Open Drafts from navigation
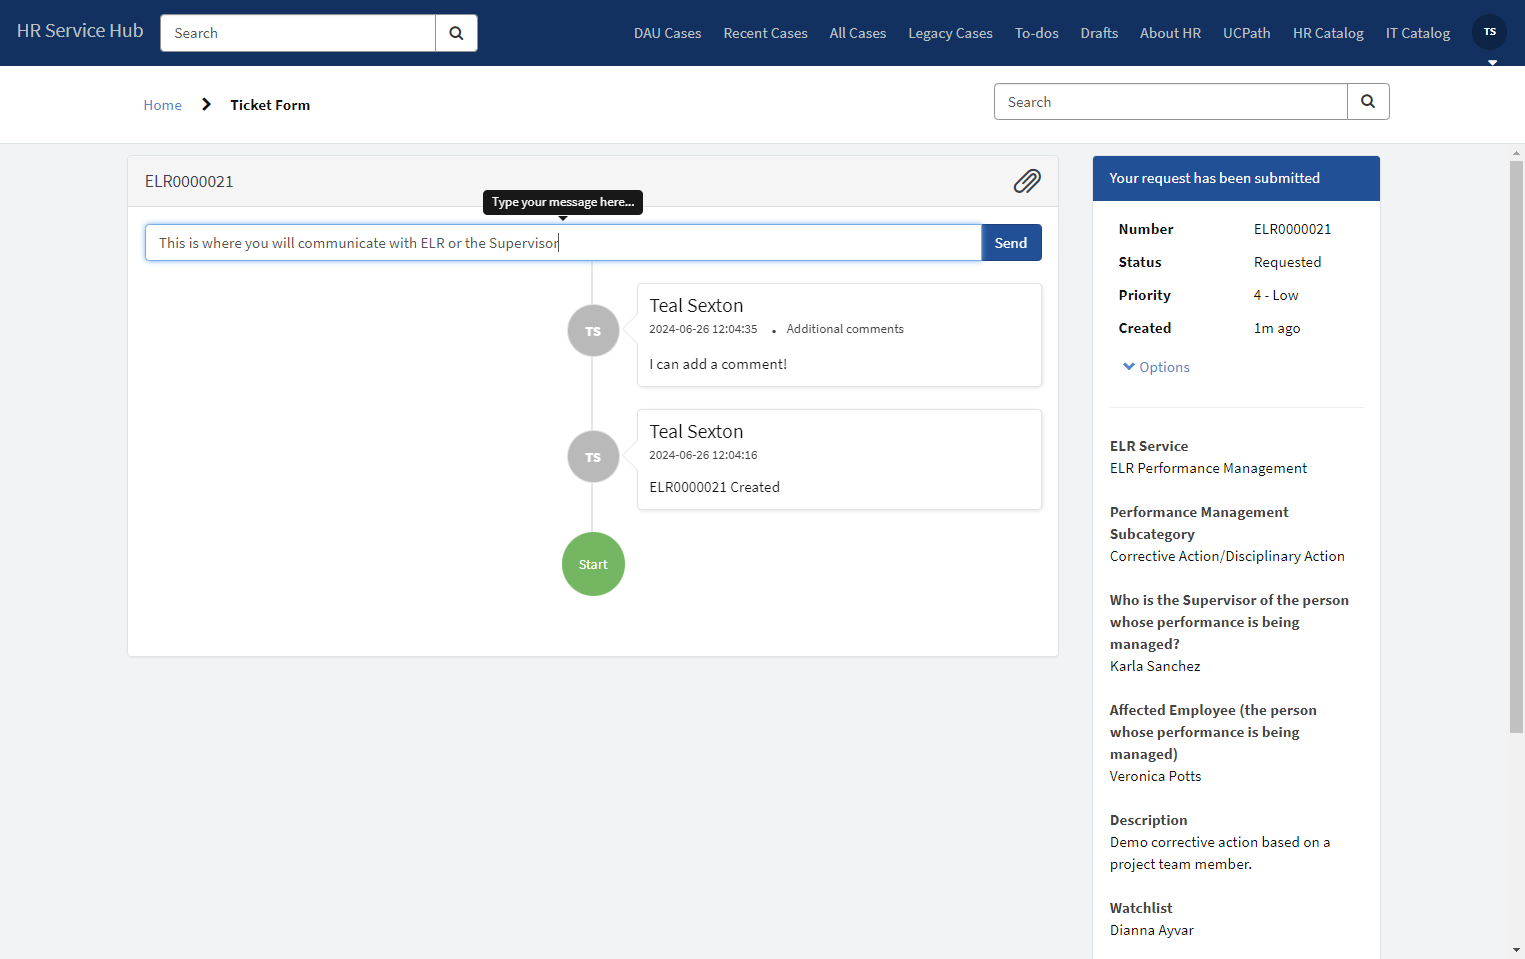Screen dimensions: 1525x959 pos(1099,33)
